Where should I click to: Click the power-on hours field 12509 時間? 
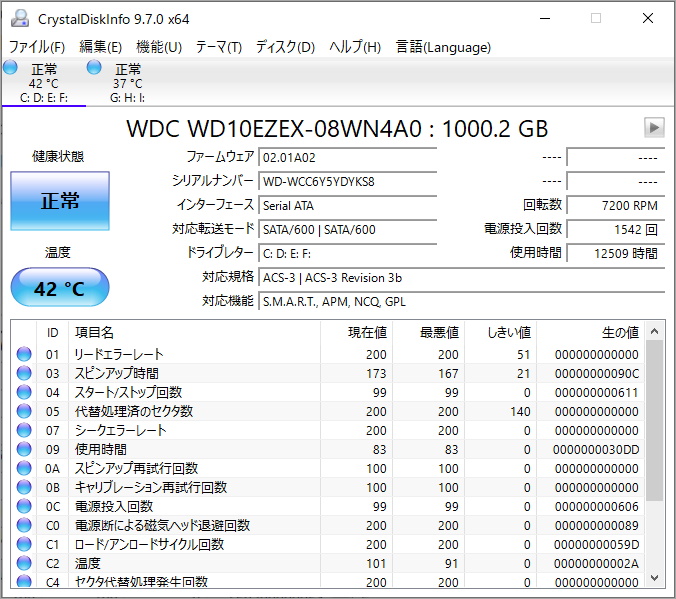(x=616, y=254)
